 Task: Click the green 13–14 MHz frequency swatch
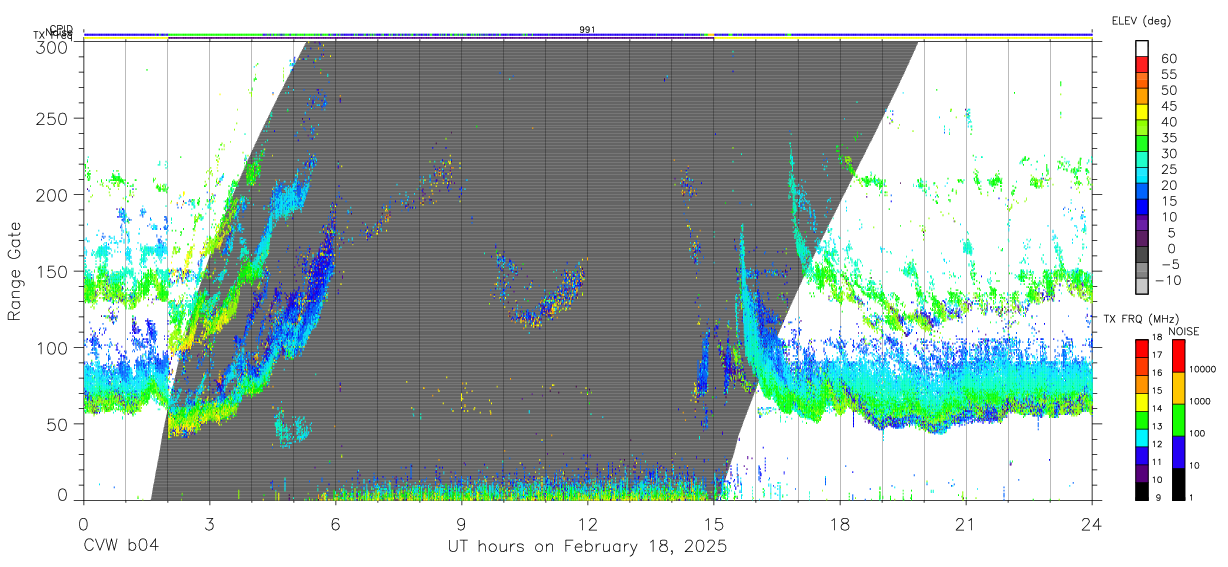[x=1142, y=419]
